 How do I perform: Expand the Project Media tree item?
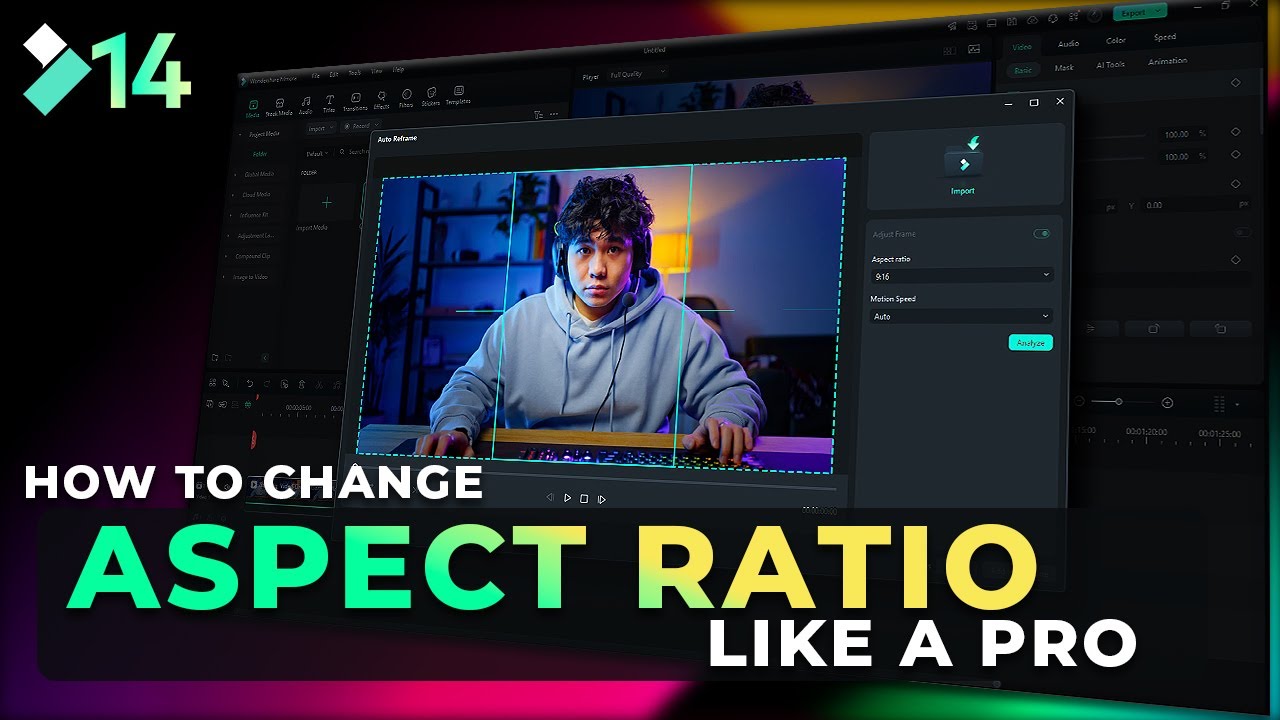240,133
